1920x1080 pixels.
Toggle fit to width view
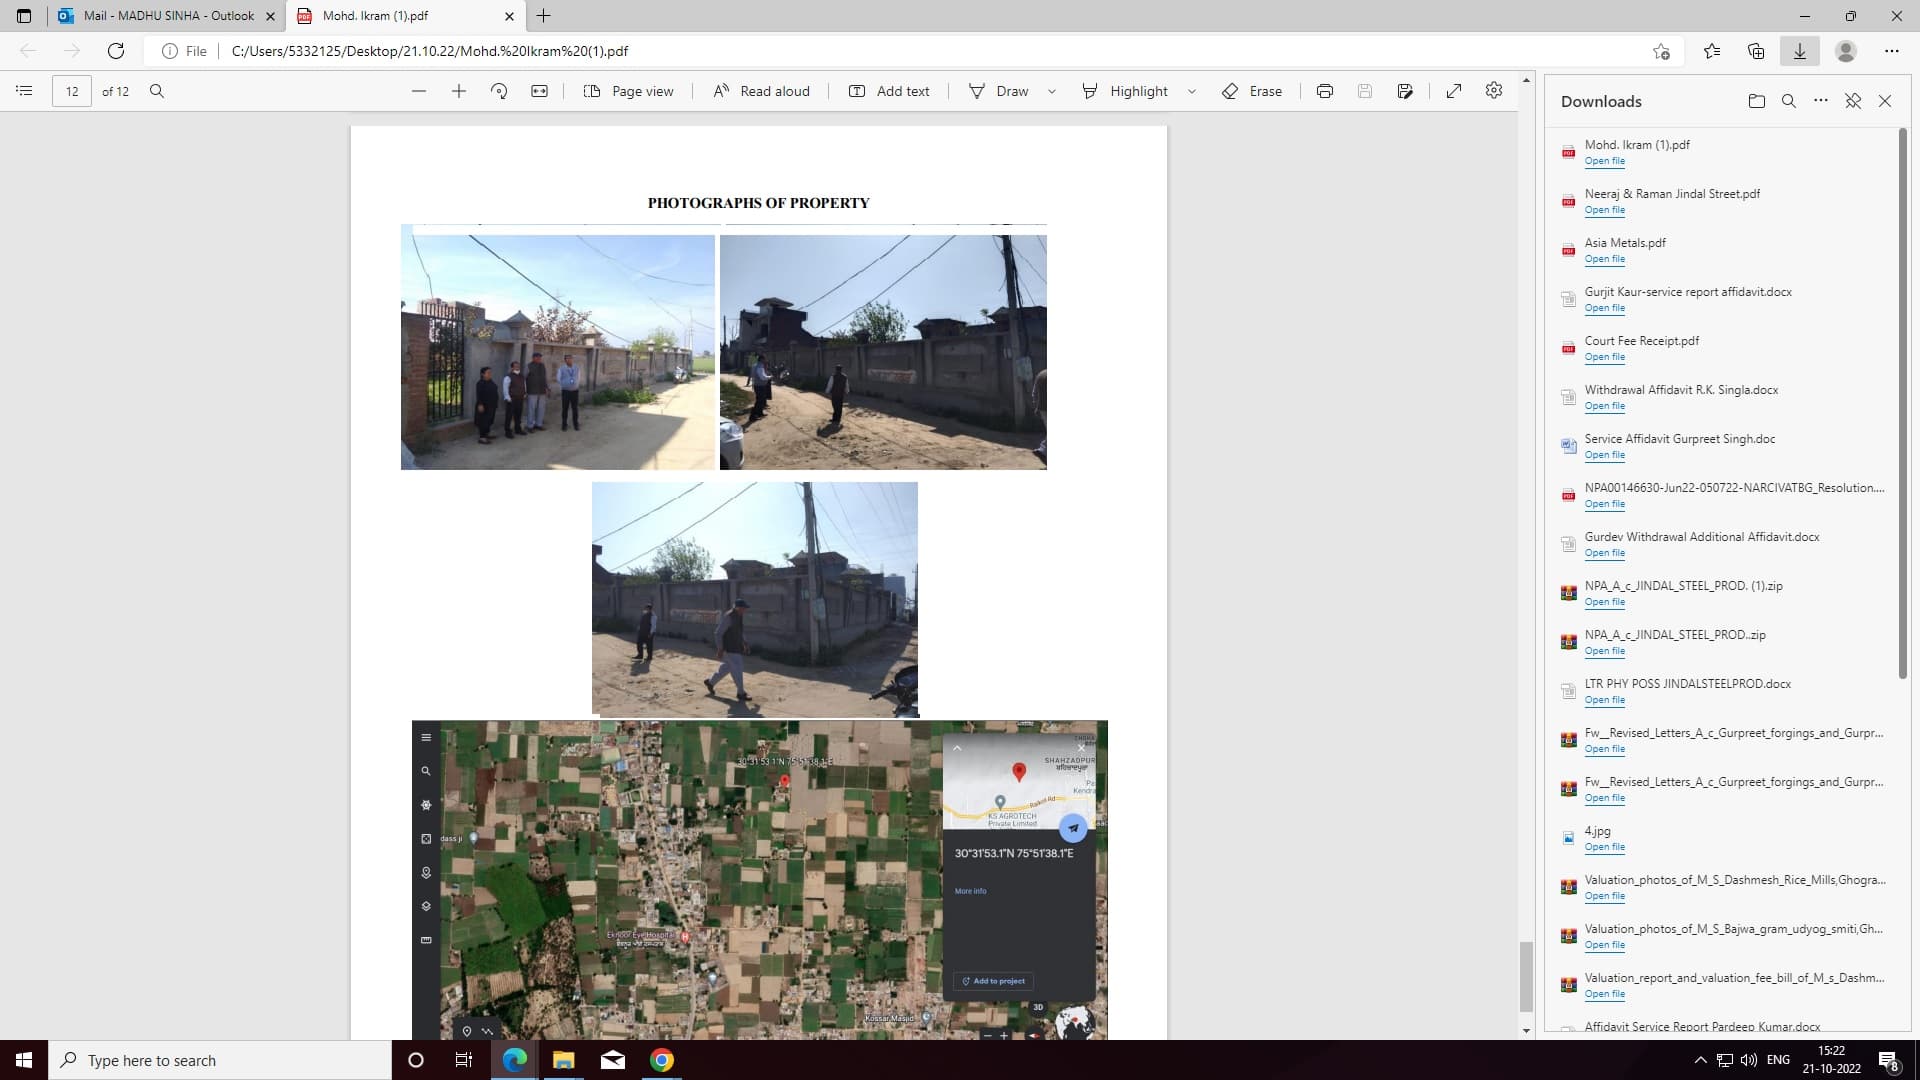pyautogui.click(x=539, y=91)
